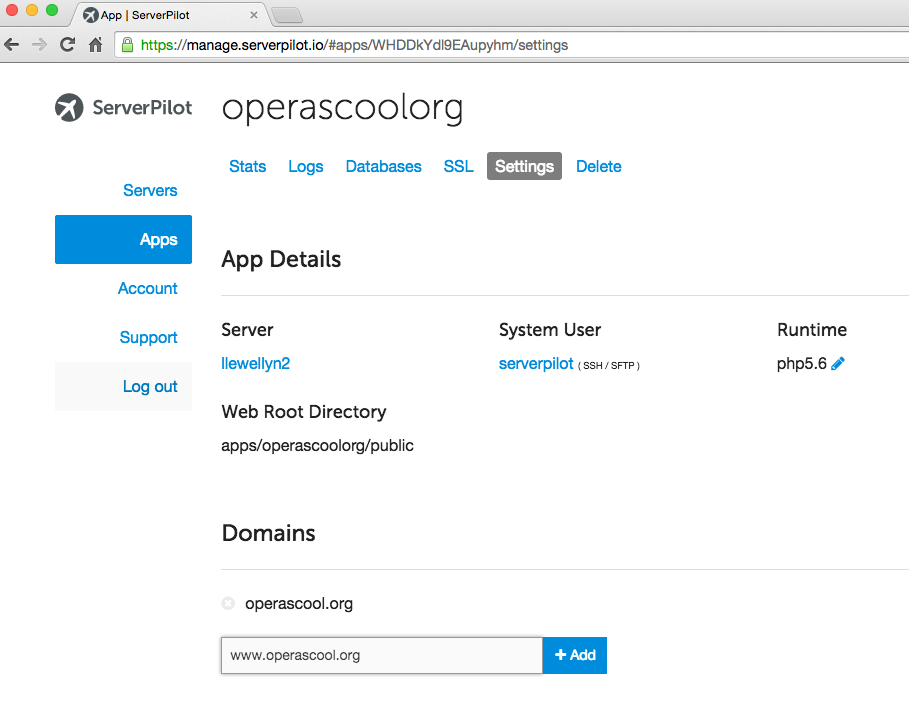
Task: Open the Stats tab
Action: coord(247,167)
